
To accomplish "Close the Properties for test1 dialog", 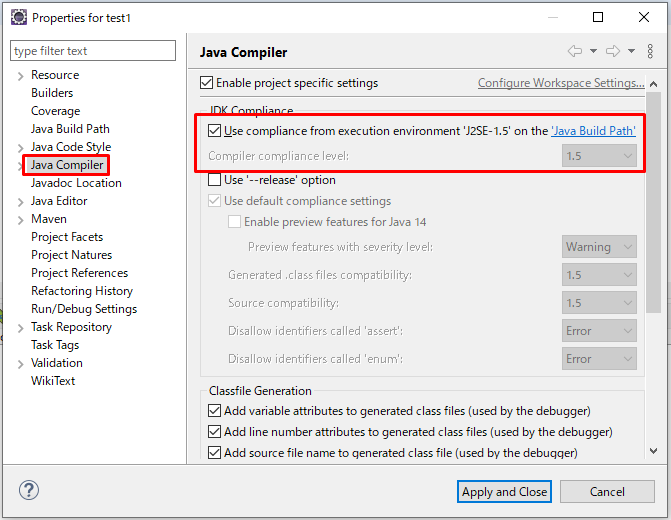I will click(644, 17).
